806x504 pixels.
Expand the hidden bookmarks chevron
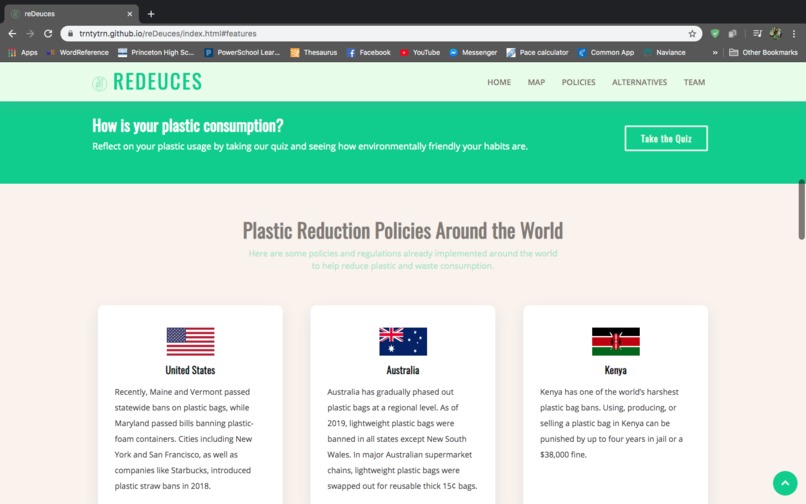click(x=715, y=52)
